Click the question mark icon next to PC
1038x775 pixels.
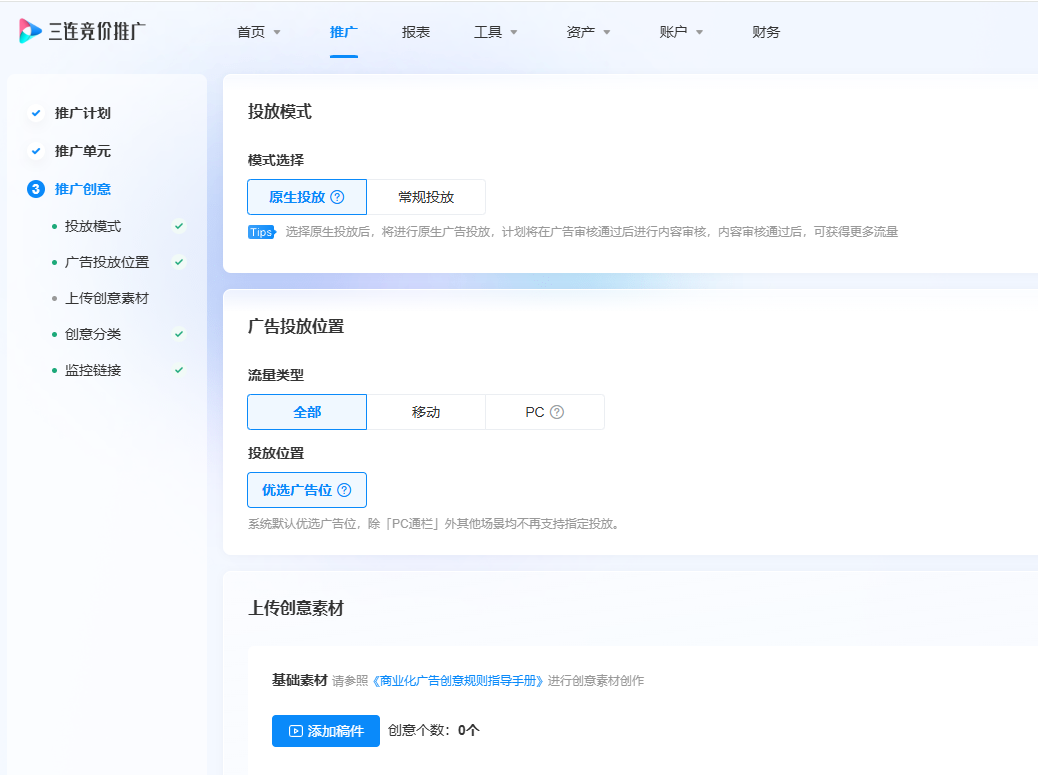pos(559,411)
